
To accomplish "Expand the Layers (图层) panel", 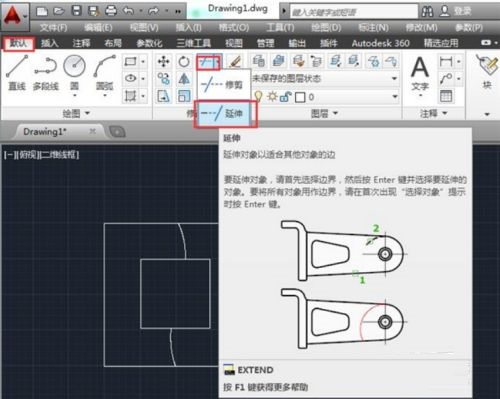I will point(324,114).
